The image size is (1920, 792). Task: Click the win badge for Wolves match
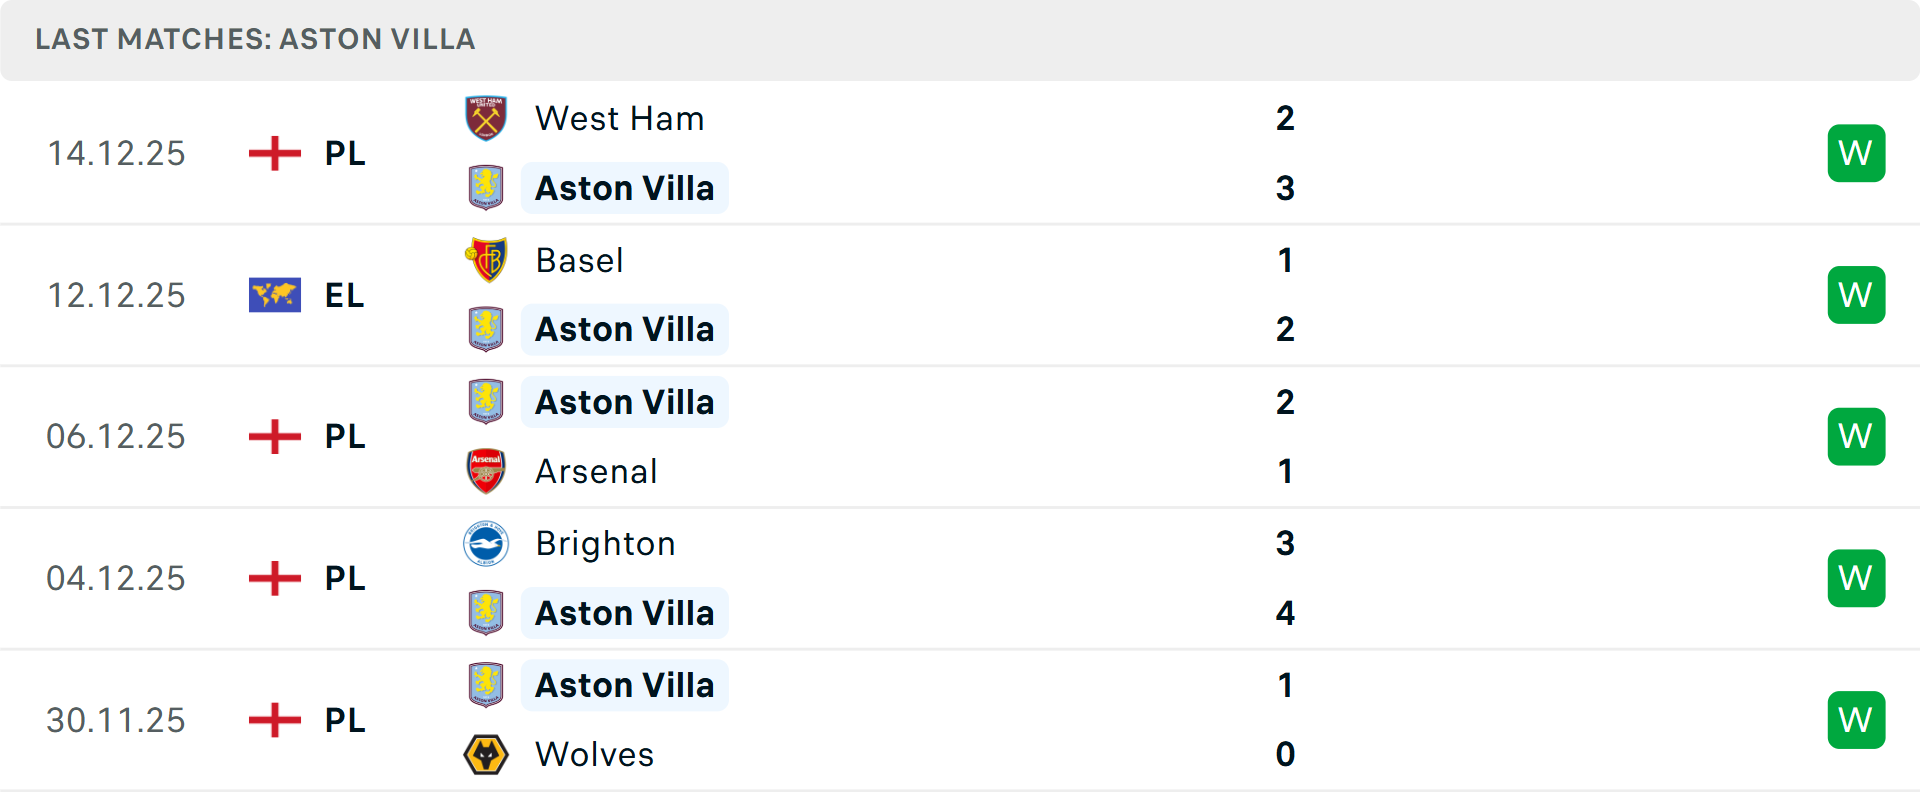point(1856,720)
